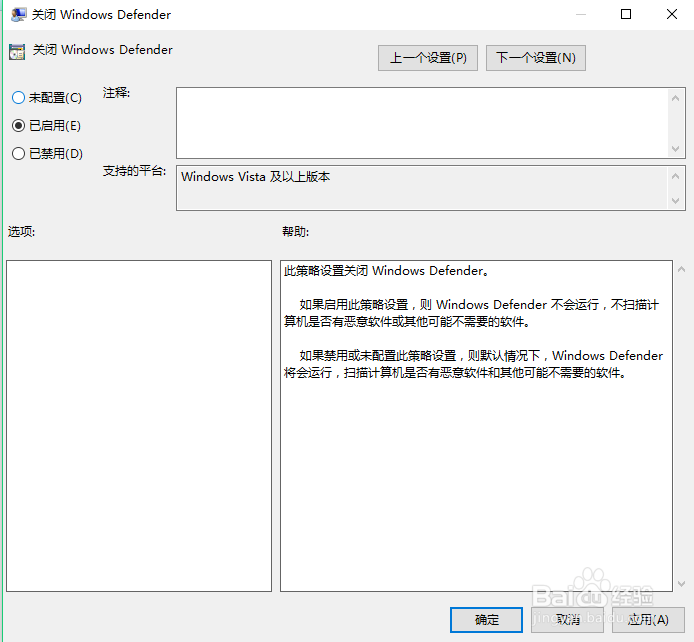Click the policy setting icon beside heading
The width and height of the screenshot is (694, 642).
click(x=17, y=52)
